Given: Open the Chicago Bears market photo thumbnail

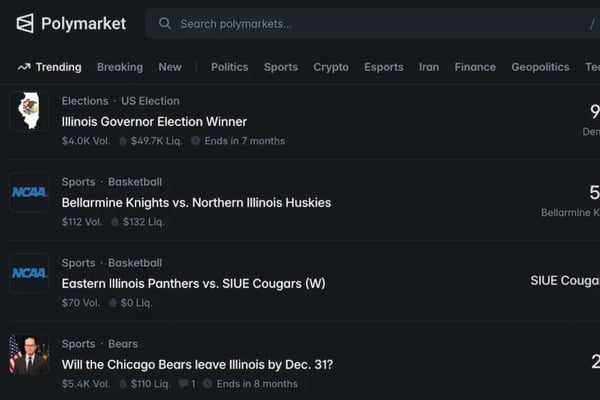Looking at the screenshot, I should [x=29, y=354].
